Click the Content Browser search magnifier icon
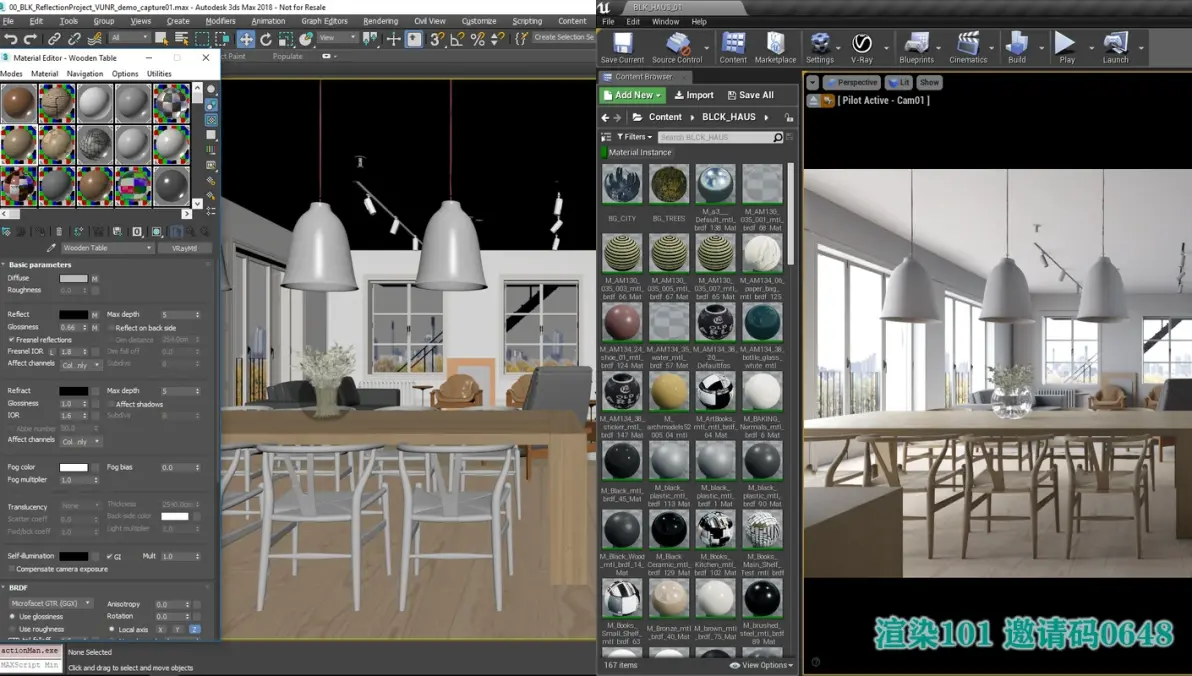The height and width of the screenshot is (676, 1192). tap(777, 137)
